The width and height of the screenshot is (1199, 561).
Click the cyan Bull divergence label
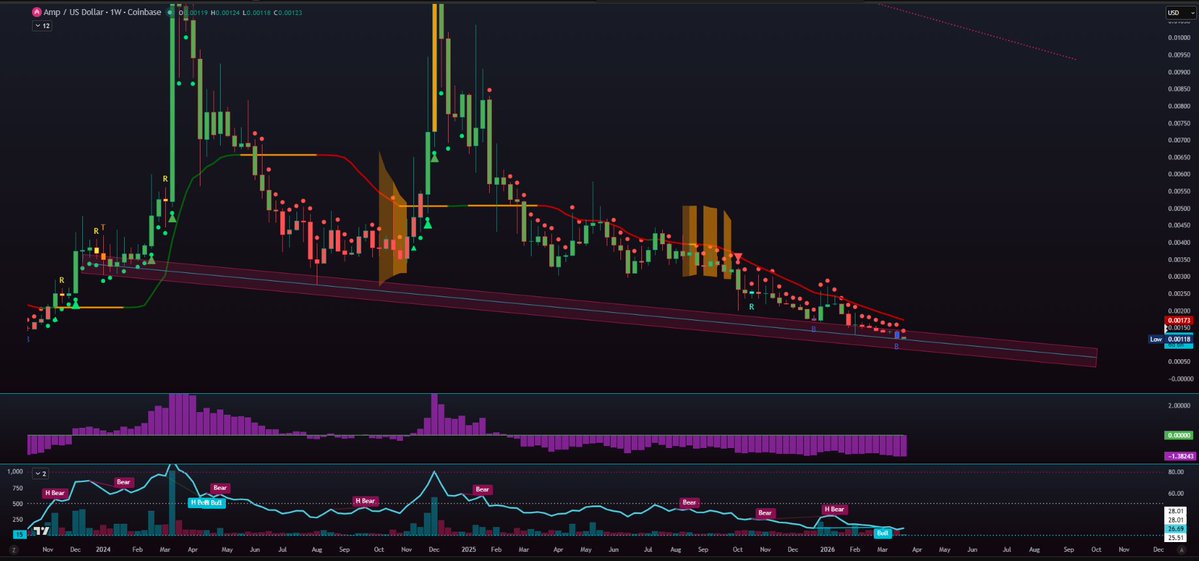point(882,533)
